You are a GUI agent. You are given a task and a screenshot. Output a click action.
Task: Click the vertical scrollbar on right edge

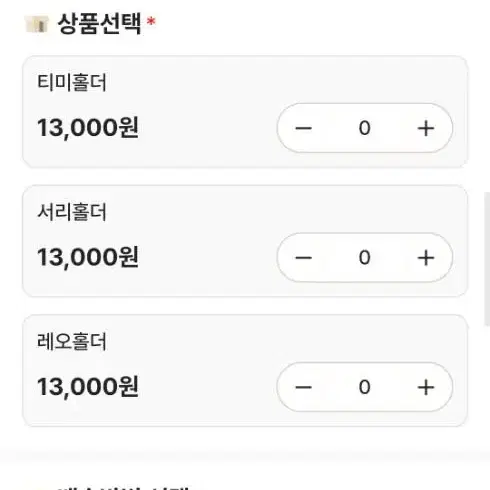[x=487, y=259]
